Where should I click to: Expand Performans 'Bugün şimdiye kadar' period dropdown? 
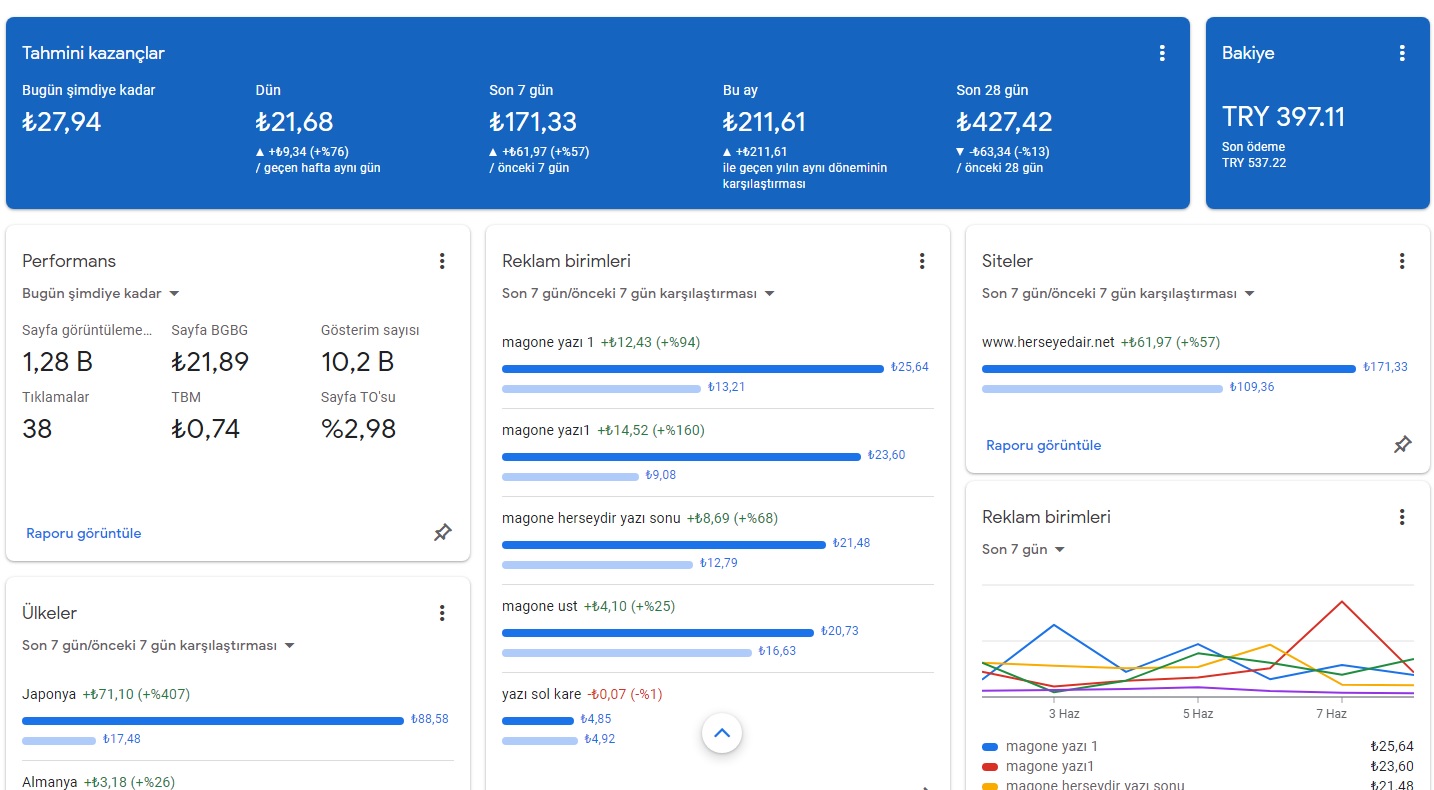click(101, 294)
